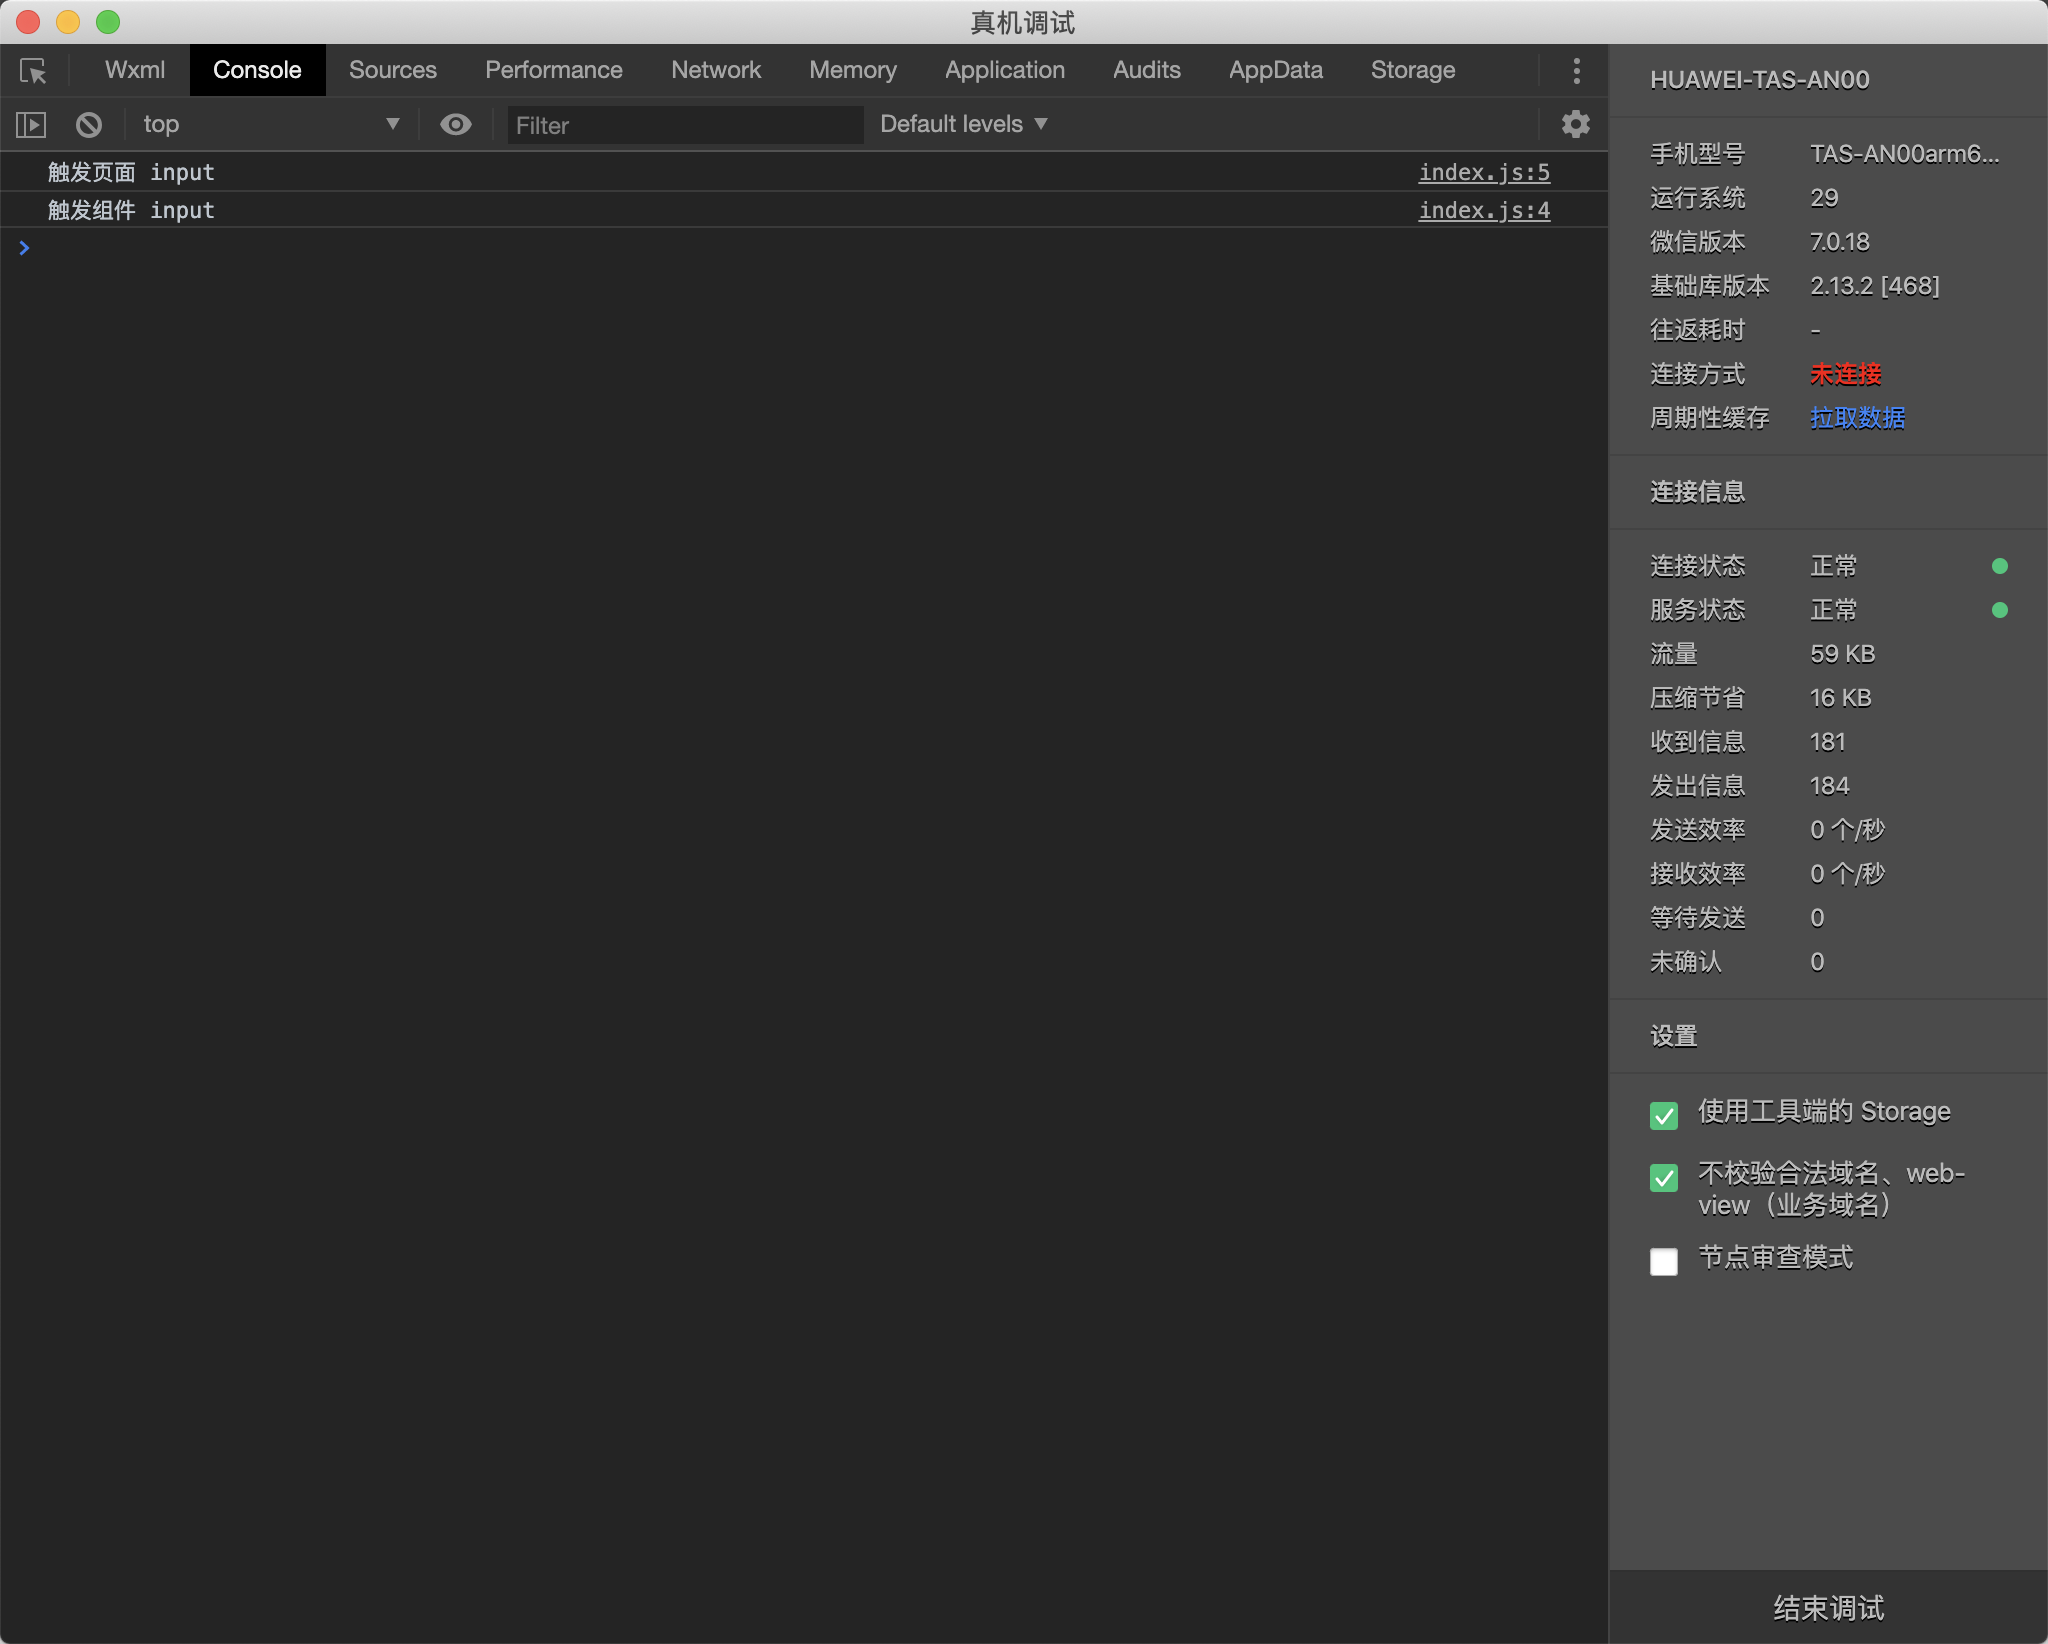Expand the Default levels dropdown

[963, 125]
